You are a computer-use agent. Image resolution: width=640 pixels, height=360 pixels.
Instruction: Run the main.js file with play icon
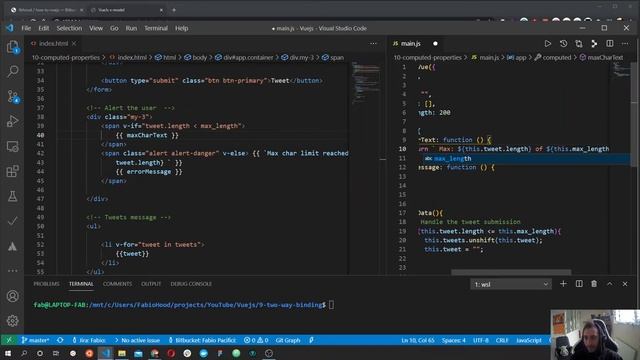pyautogui.click(x=548, y=44)
